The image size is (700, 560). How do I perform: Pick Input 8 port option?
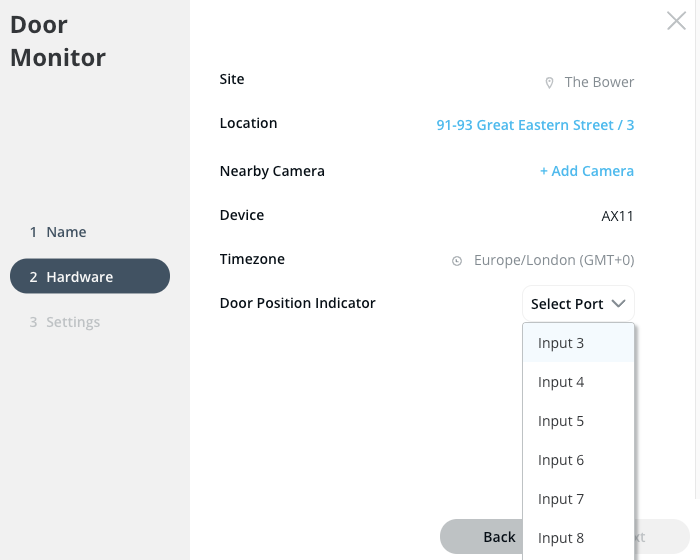[561, 538]
